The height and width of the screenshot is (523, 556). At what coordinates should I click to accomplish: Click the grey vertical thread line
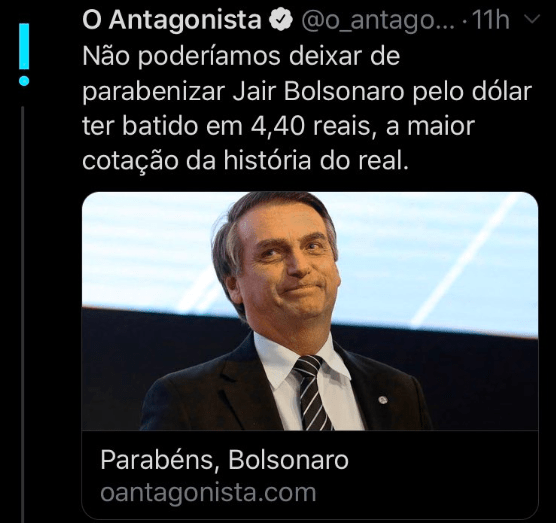23,314
